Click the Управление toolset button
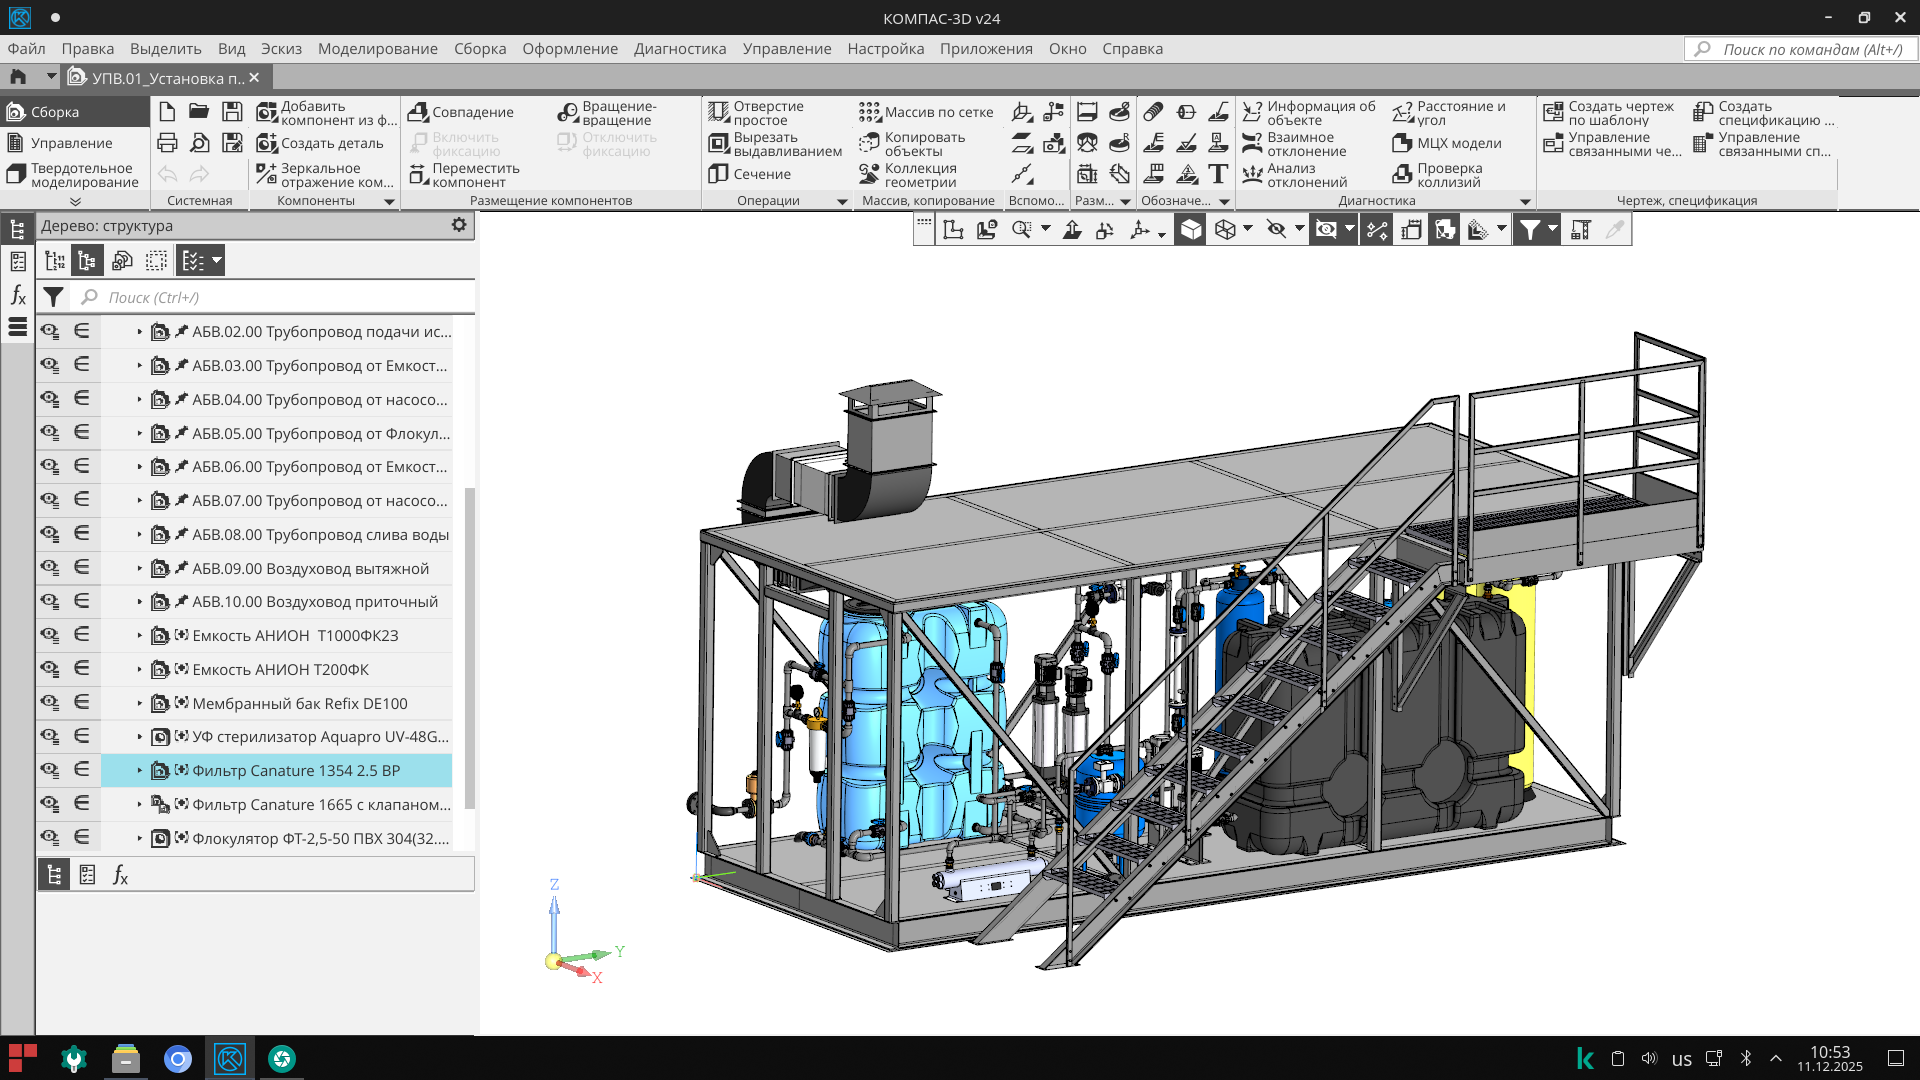Viewport: 1920px width, 1080px height. (70, 143)
